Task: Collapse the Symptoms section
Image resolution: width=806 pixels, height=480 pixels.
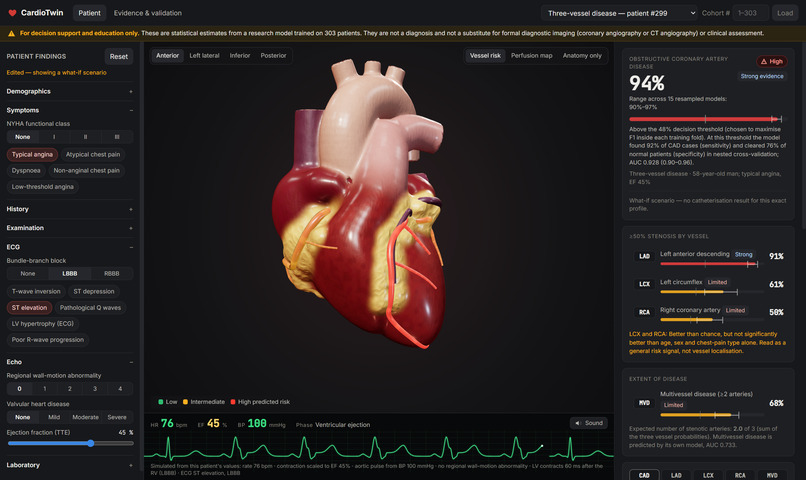Action: 69,110
